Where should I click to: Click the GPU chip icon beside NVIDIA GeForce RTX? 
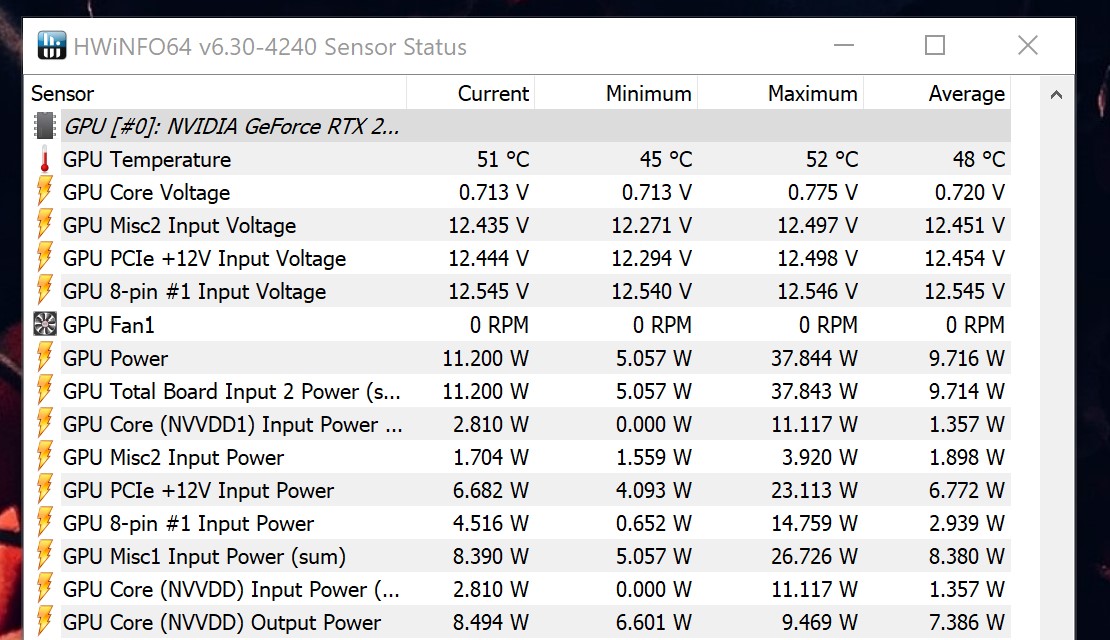(45, 126)
